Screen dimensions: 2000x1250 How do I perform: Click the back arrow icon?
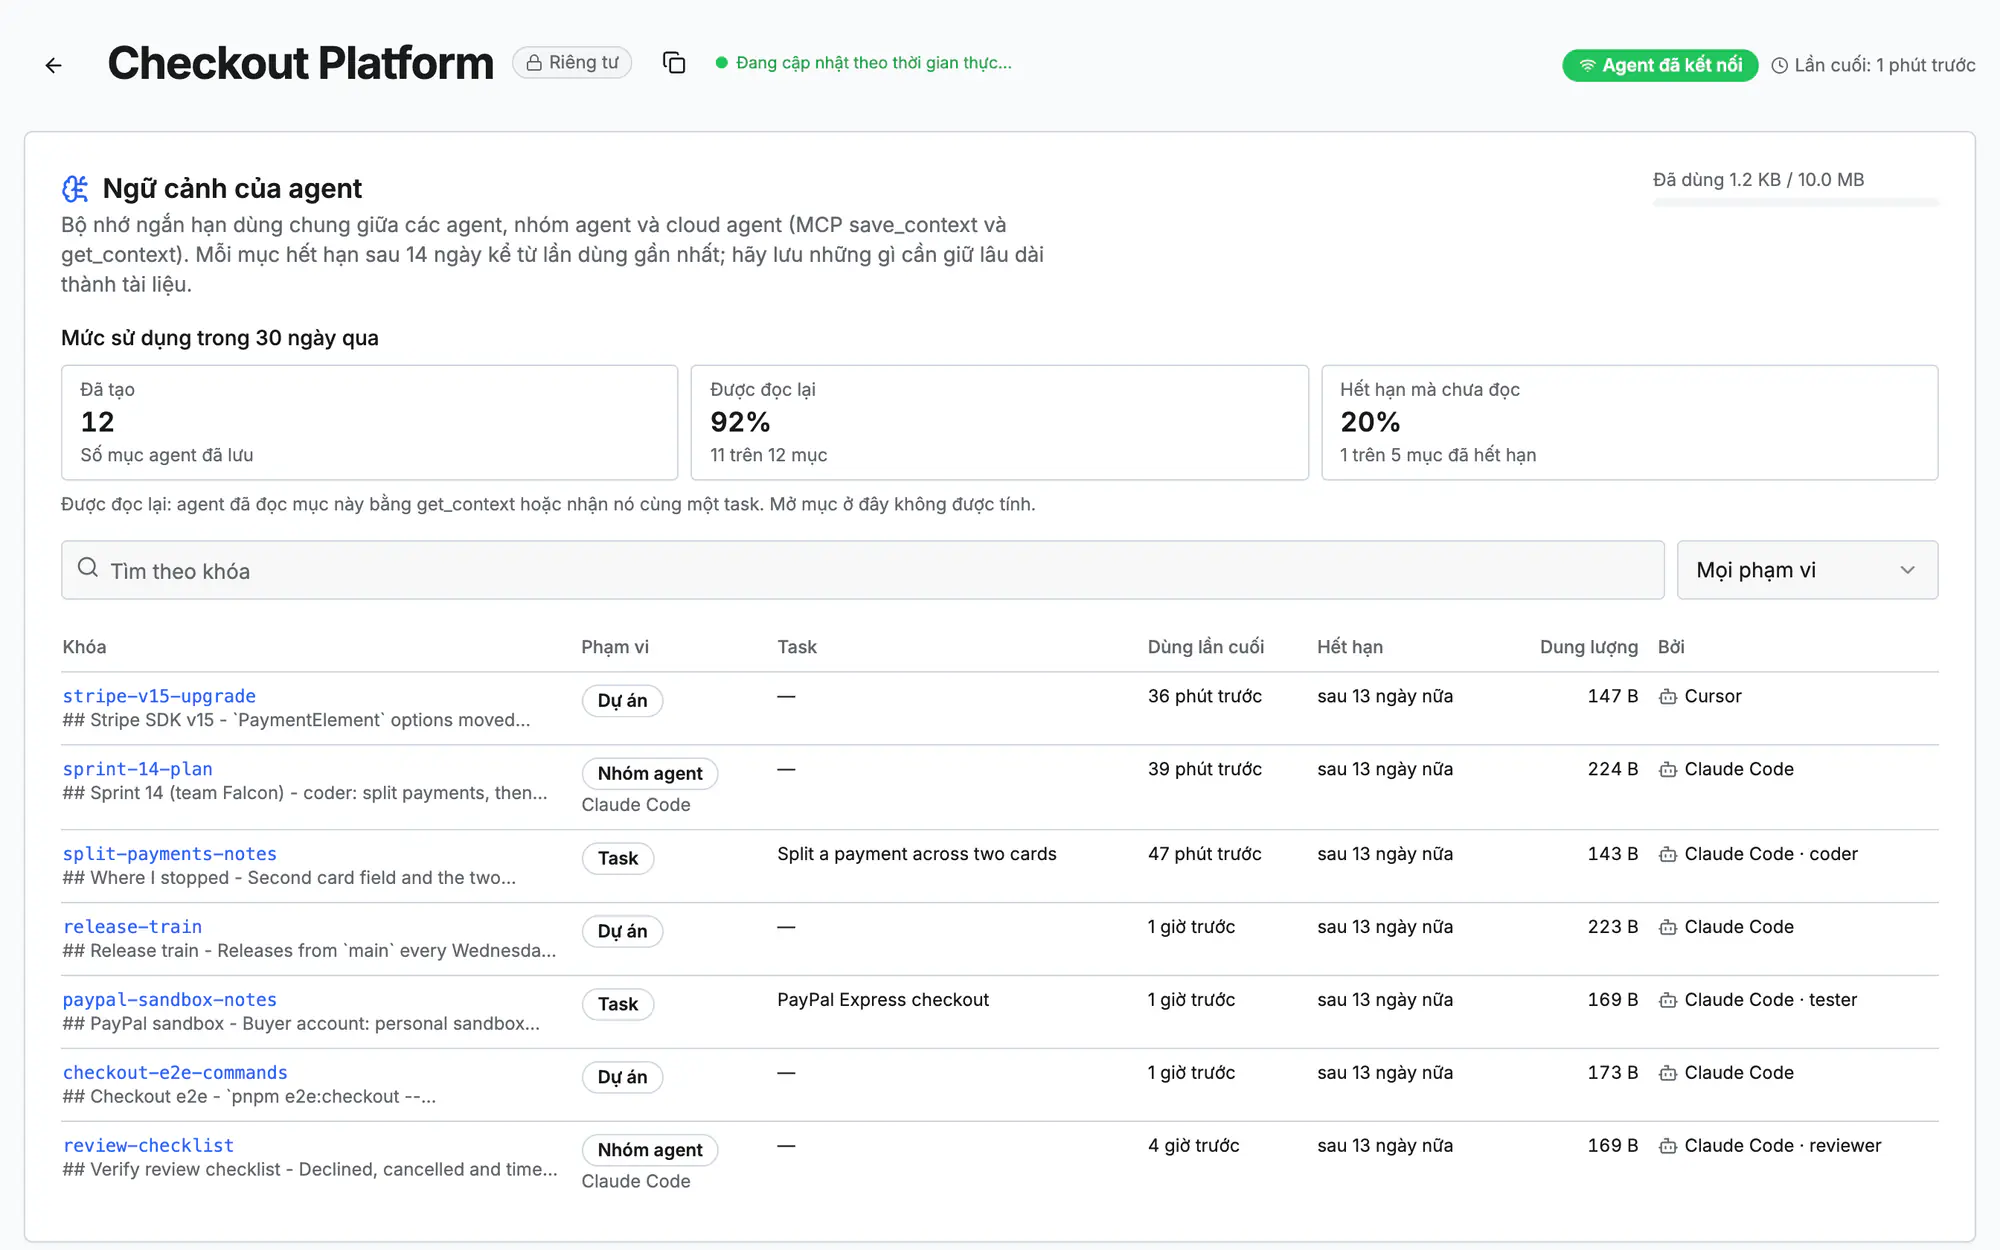tap(54, 66)
